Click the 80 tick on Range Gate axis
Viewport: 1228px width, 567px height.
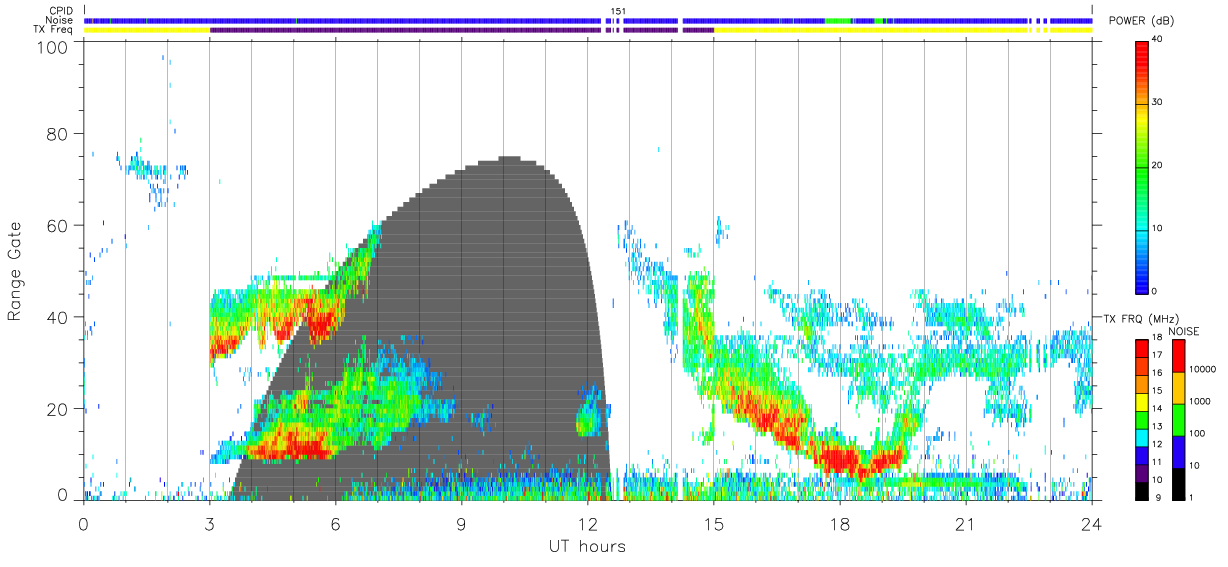[x=59, y=134]
